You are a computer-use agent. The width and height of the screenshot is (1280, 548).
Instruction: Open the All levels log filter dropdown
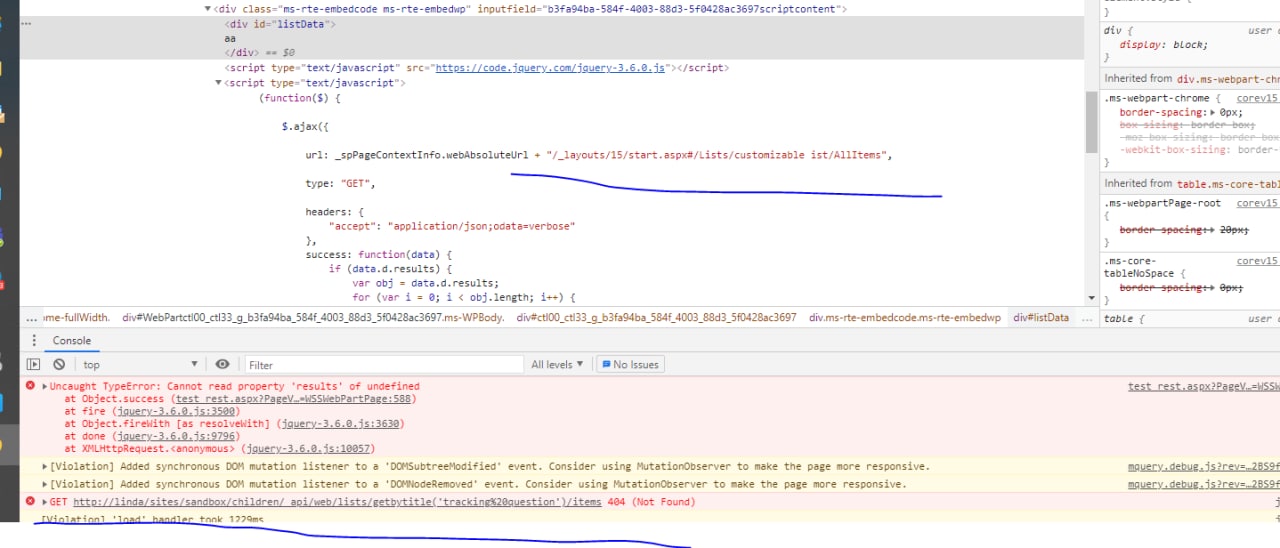tap(559, 365)
